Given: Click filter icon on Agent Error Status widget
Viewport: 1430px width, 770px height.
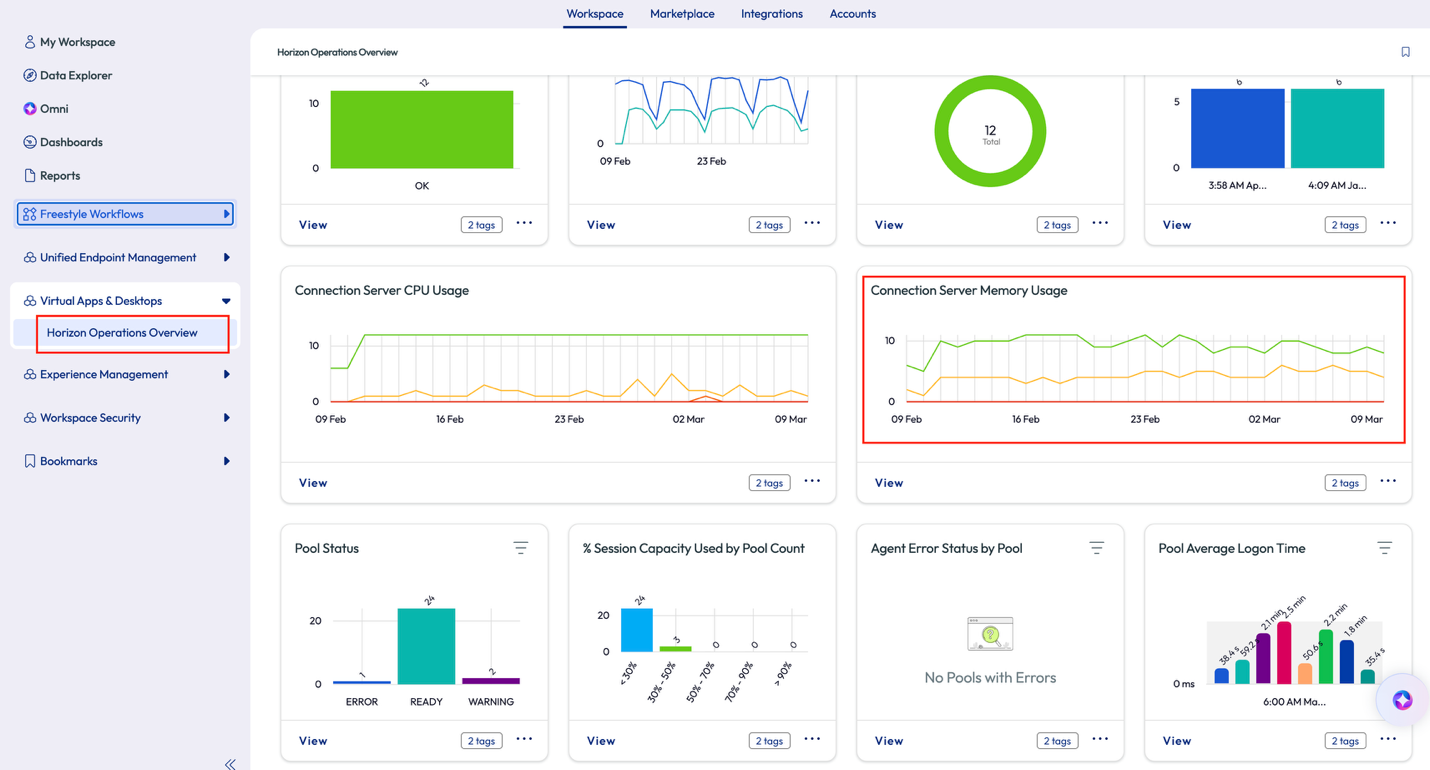Looking at the screenshot, I should 1097,548.
